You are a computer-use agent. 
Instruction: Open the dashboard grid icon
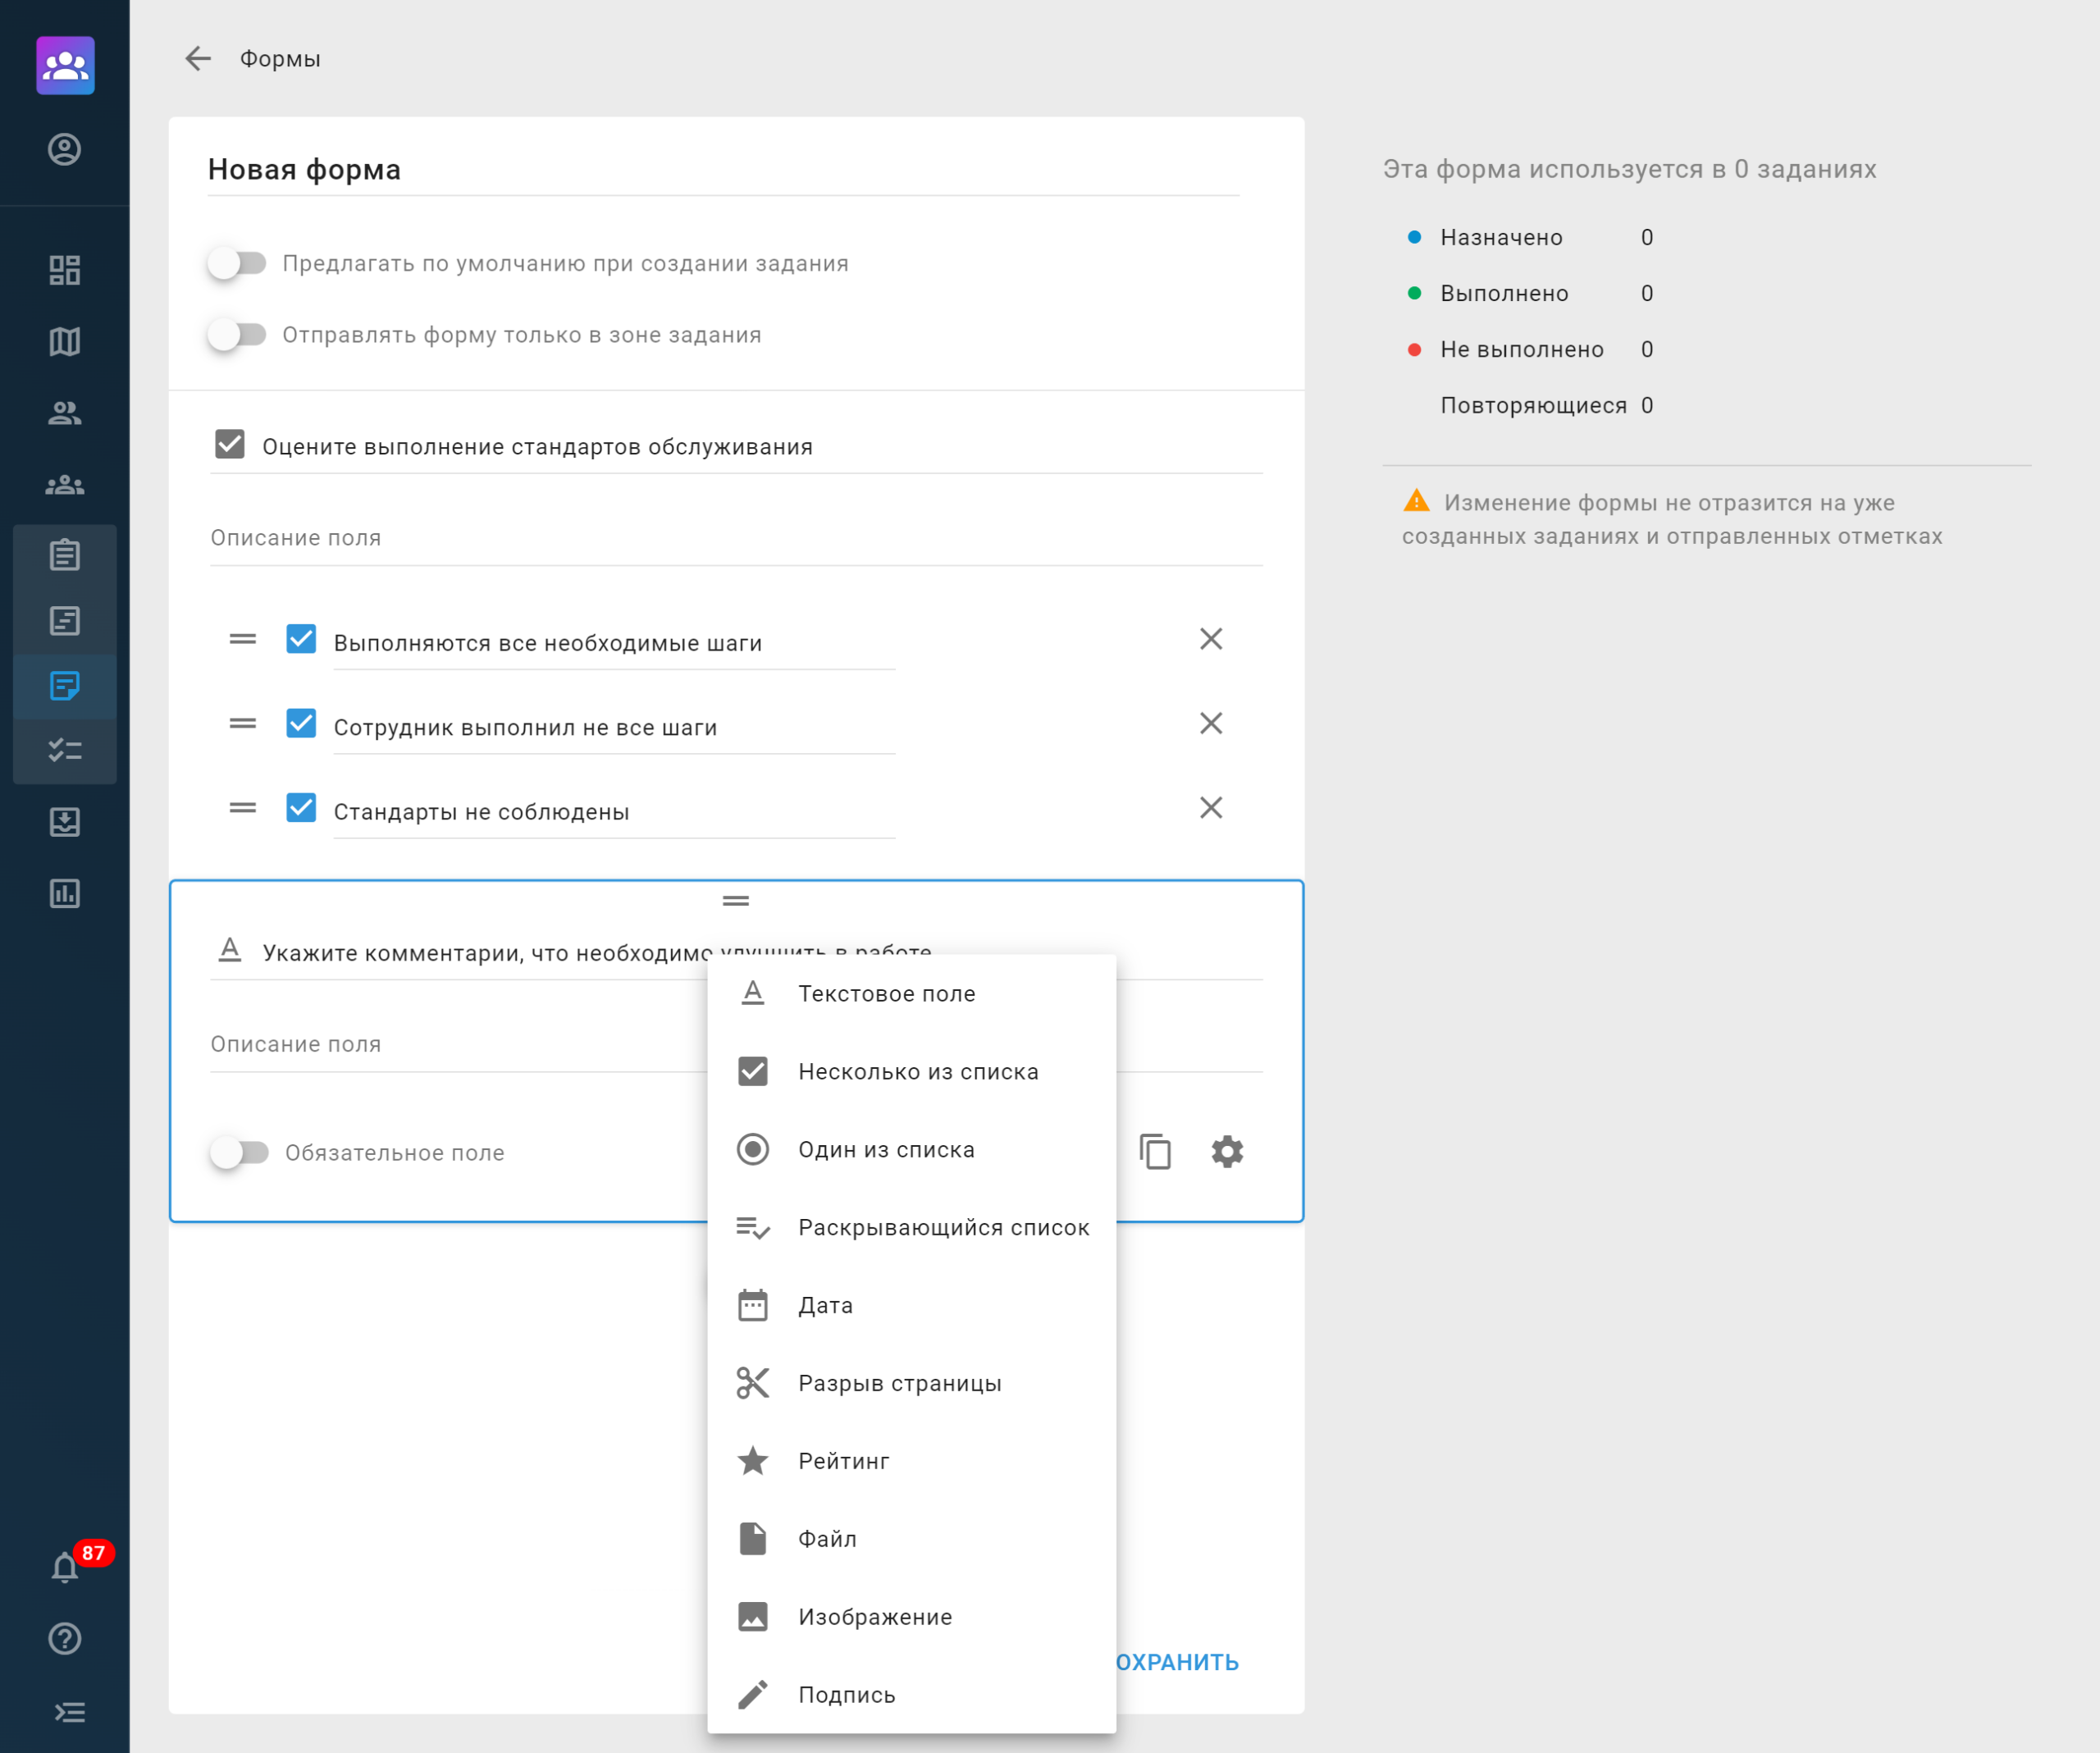pos(65,270)
